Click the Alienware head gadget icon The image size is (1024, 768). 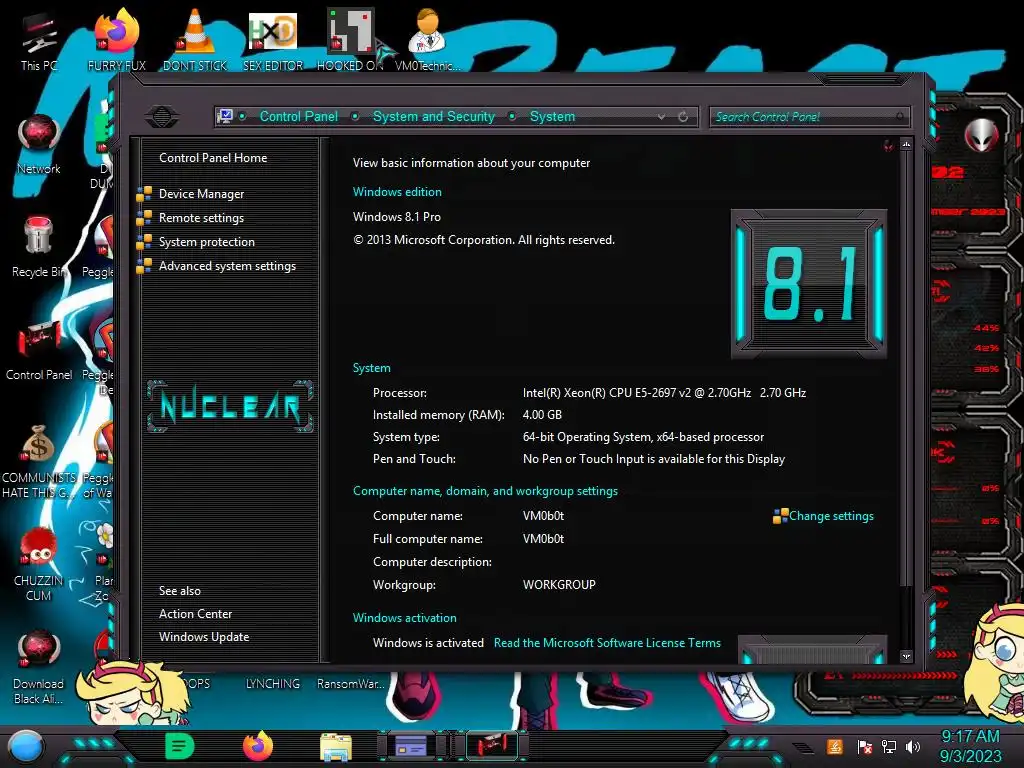click(980, 136)
